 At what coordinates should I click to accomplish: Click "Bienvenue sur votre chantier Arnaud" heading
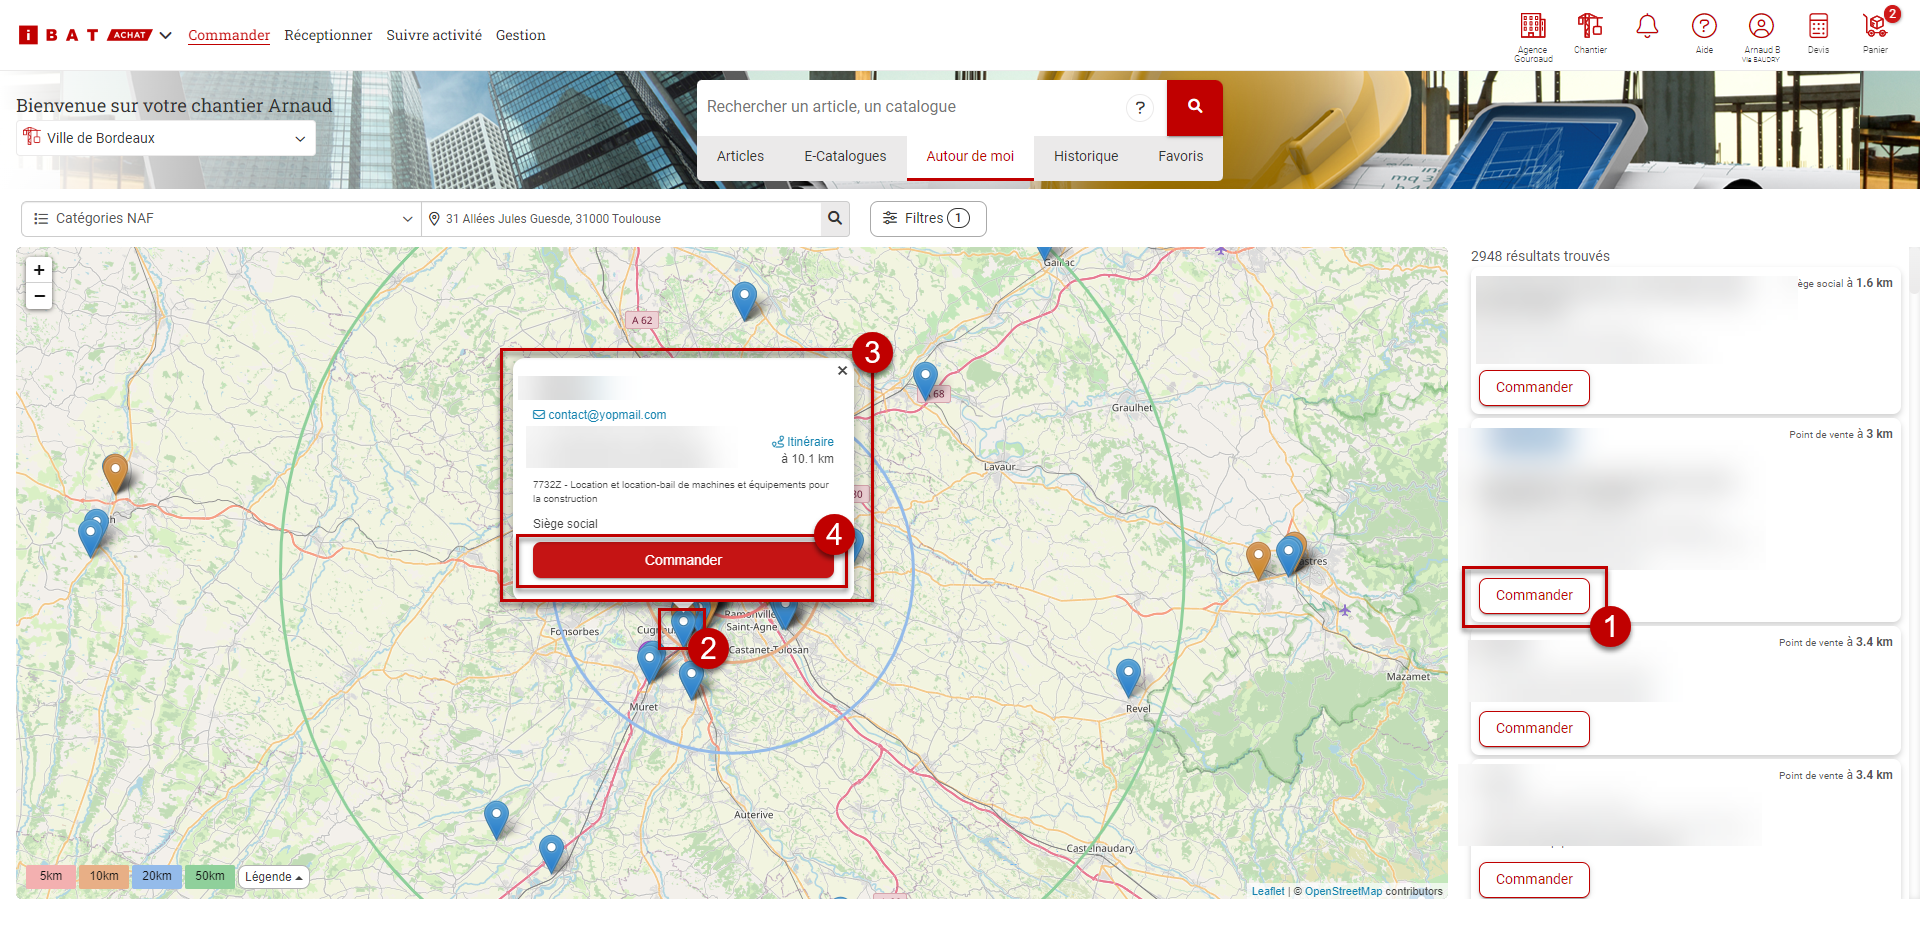pyautogui.click(x=174, y=106)
